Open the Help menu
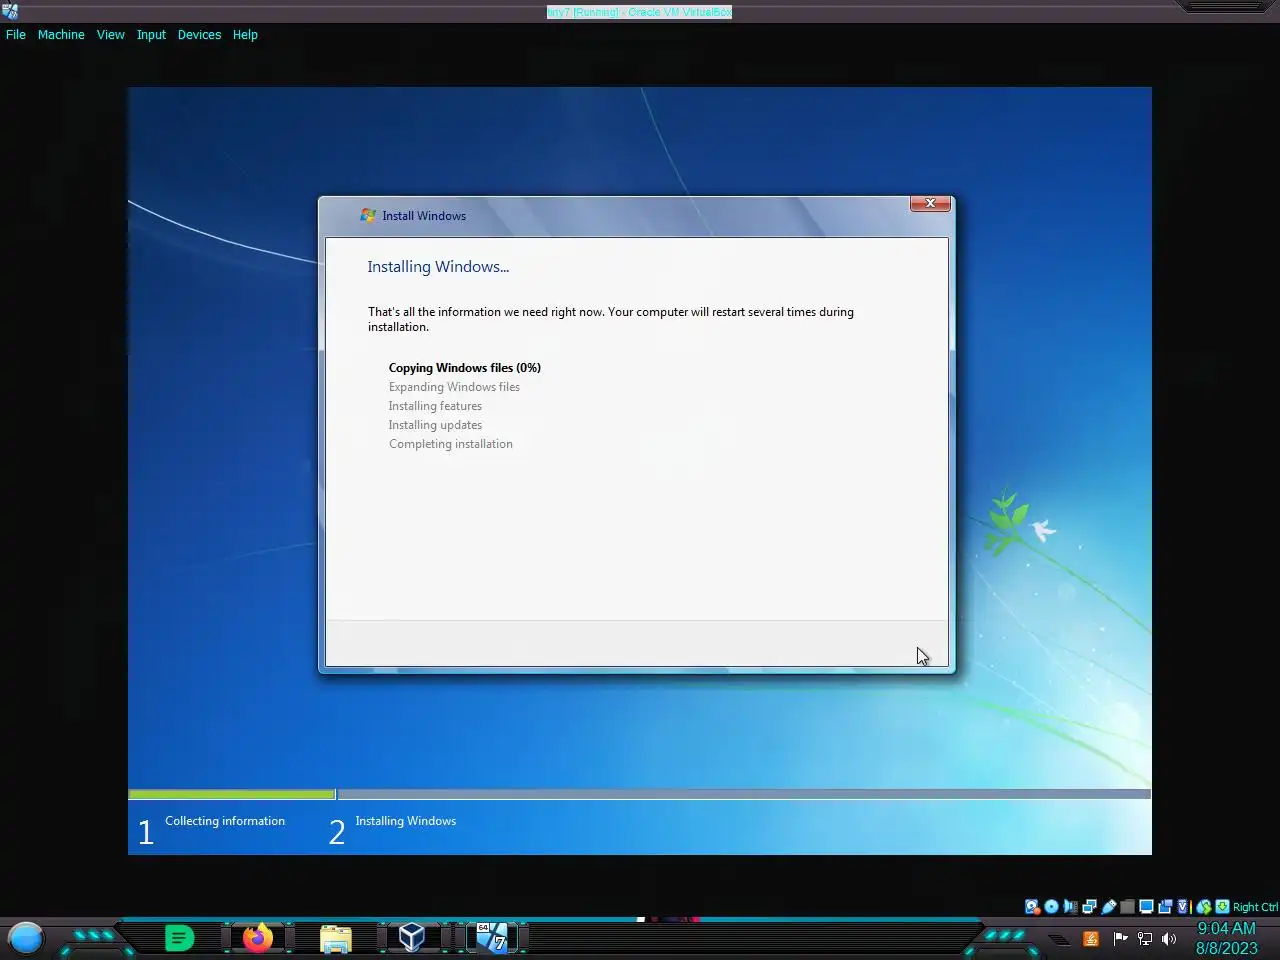This screenshot has height=960, width=1280. [x=245, y=34]
